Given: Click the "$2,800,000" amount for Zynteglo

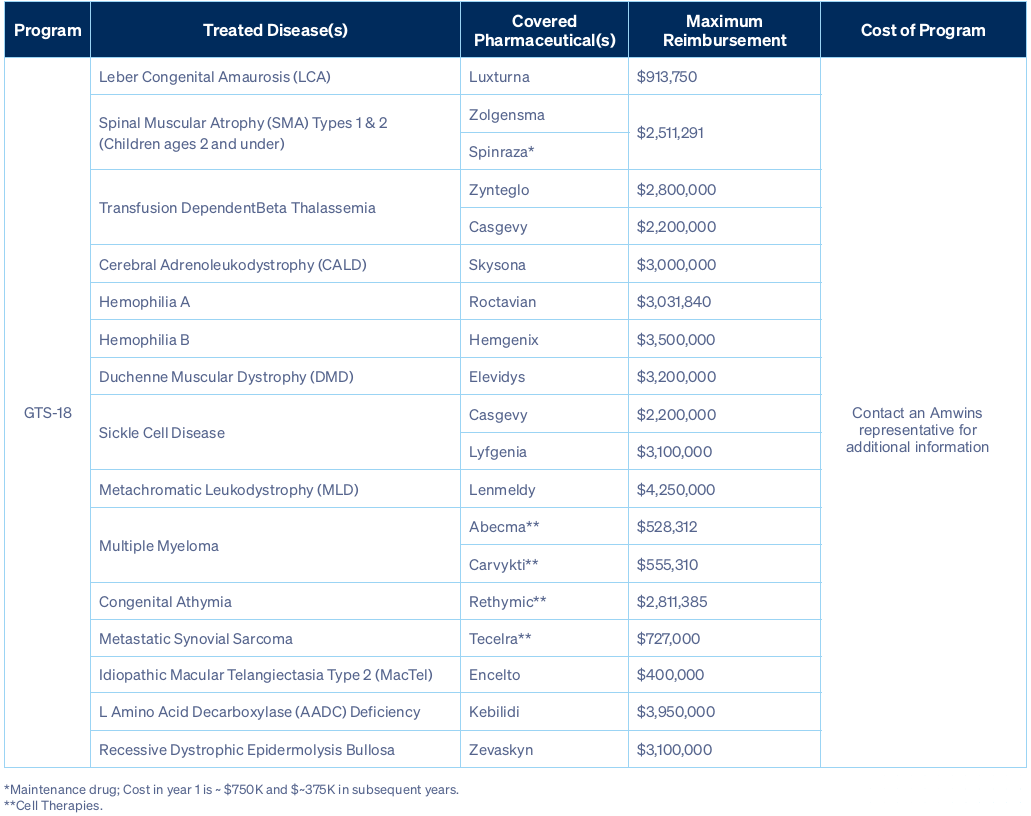Looking at the screenshot, I should point(676,190).
